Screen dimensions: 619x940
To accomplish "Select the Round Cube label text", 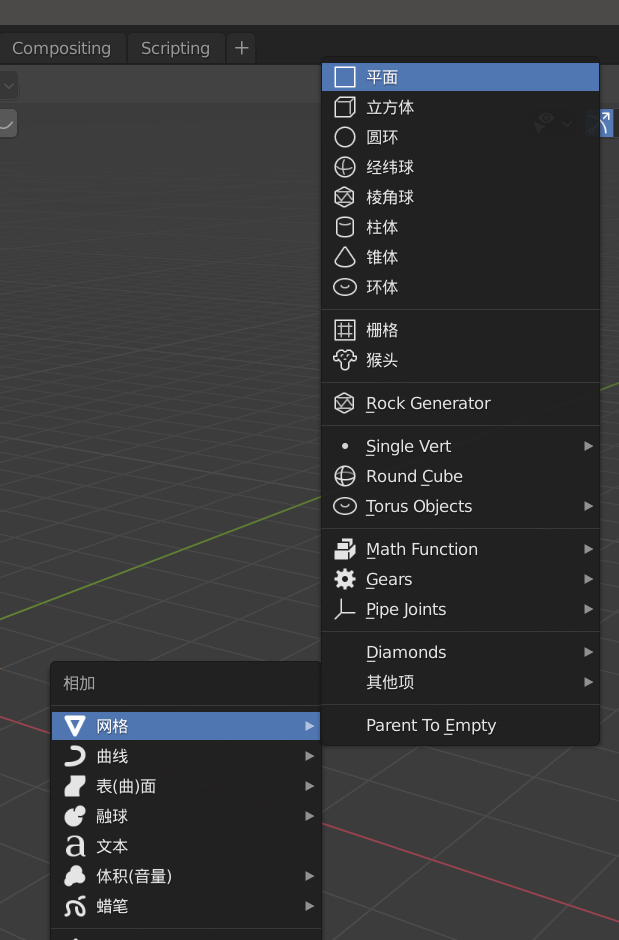I will coord(415,477).
